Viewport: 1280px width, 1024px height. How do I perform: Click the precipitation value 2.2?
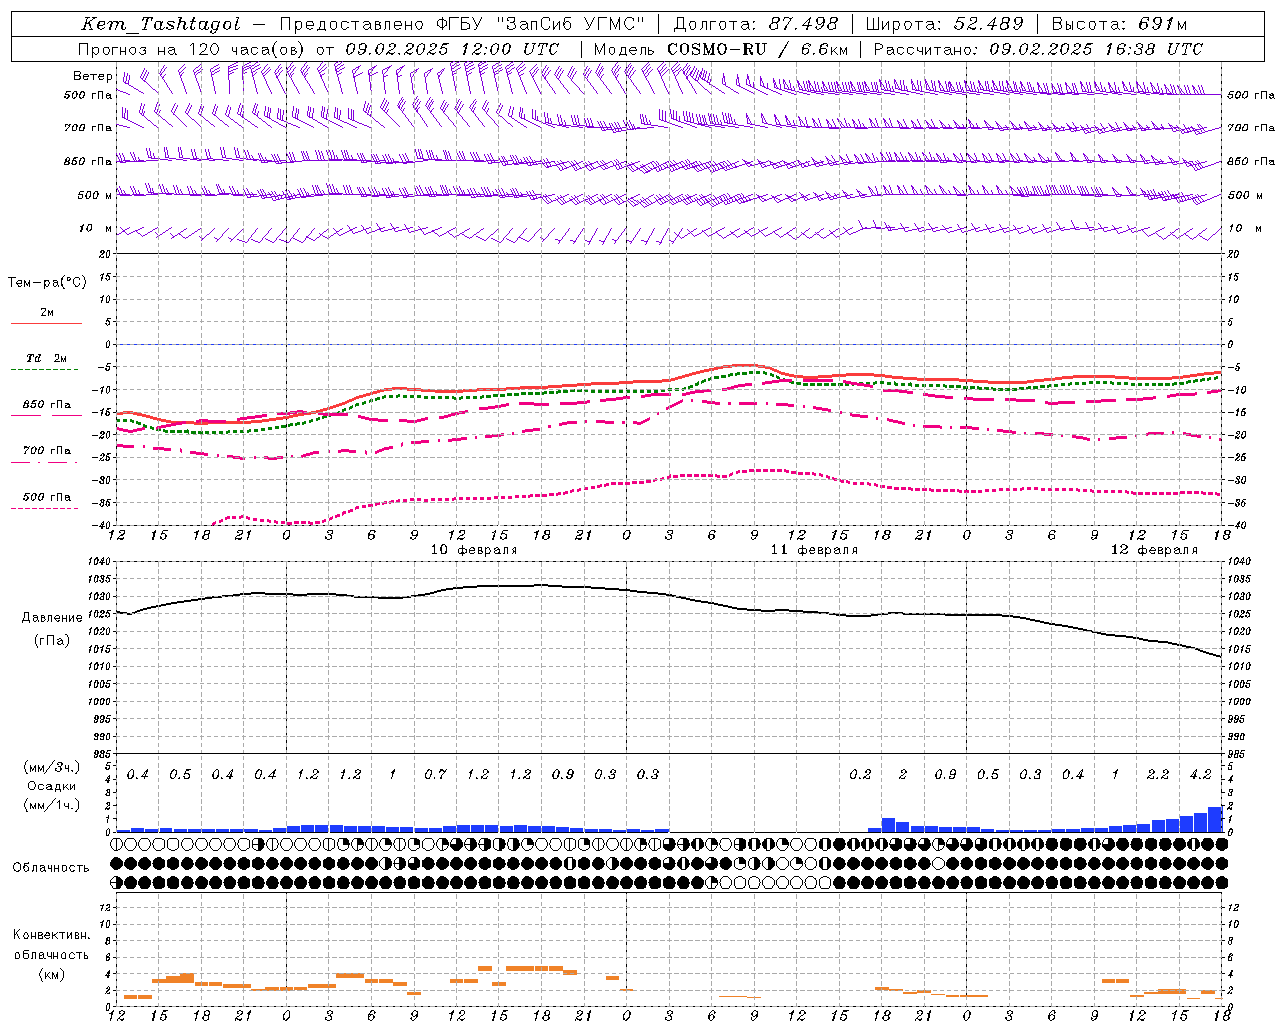click(x=1158, y=775)
